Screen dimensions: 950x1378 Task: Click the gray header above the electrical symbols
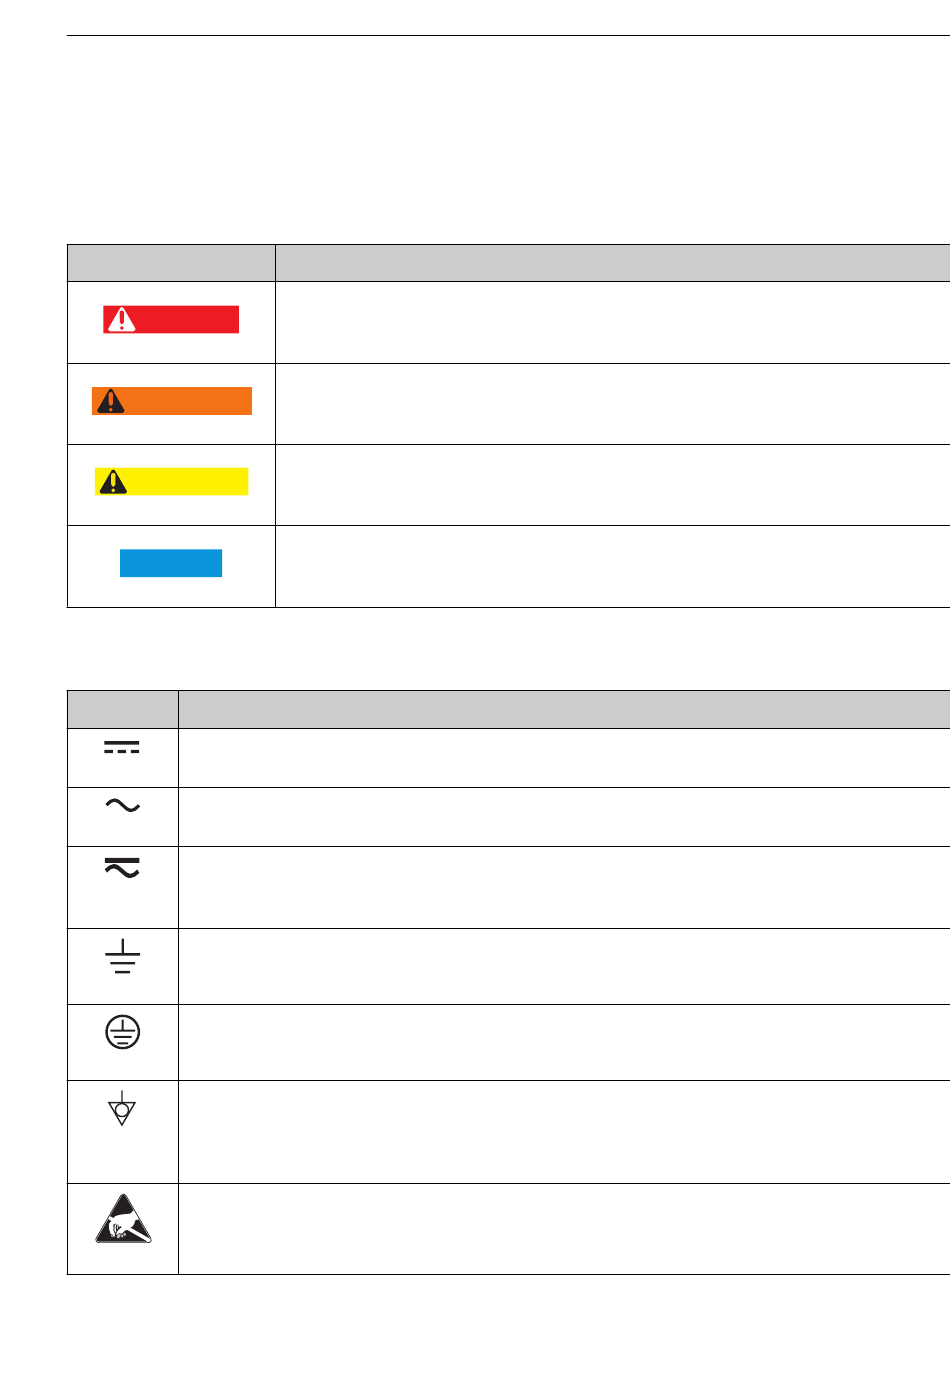[x=123, y=710]
